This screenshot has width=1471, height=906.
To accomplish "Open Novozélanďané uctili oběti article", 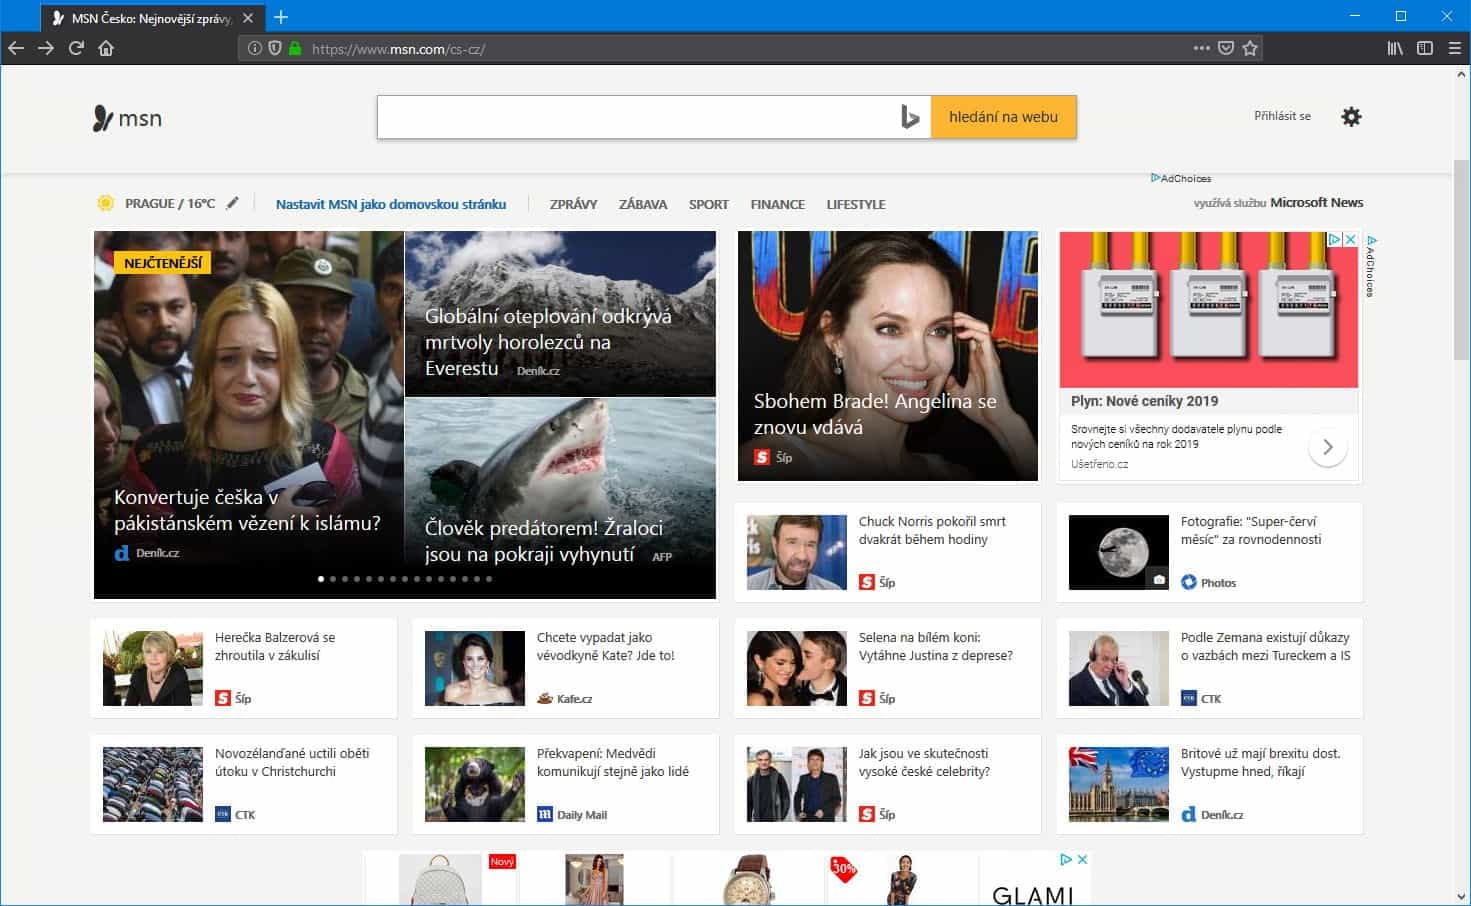I will click(x=243, y=784).
